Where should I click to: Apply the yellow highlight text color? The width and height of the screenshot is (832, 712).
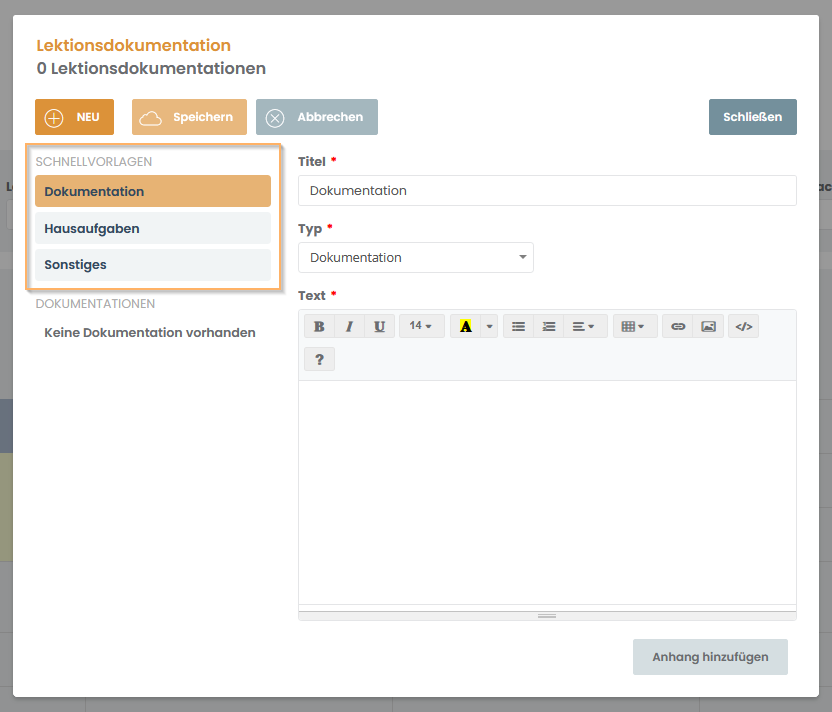[x=465, y=326]
